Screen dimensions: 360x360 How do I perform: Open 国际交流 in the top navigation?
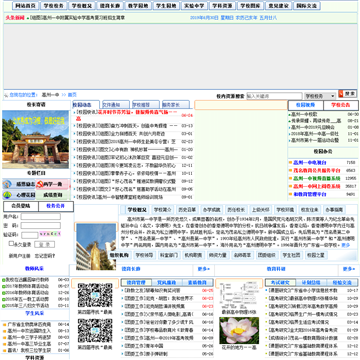pos(307,6)
